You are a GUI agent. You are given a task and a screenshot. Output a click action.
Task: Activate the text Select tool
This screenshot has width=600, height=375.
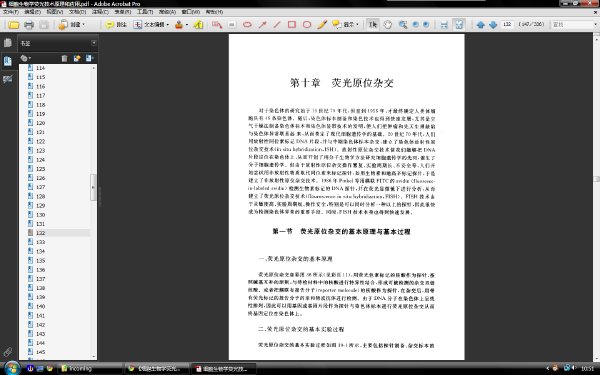pos(373,25)
